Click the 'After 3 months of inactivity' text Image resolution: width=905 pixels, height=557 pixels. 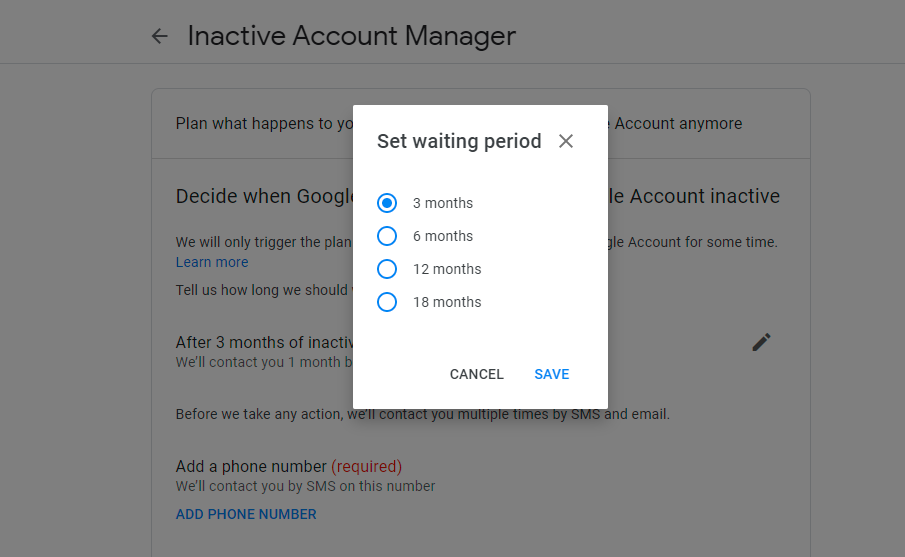(264, 342)
